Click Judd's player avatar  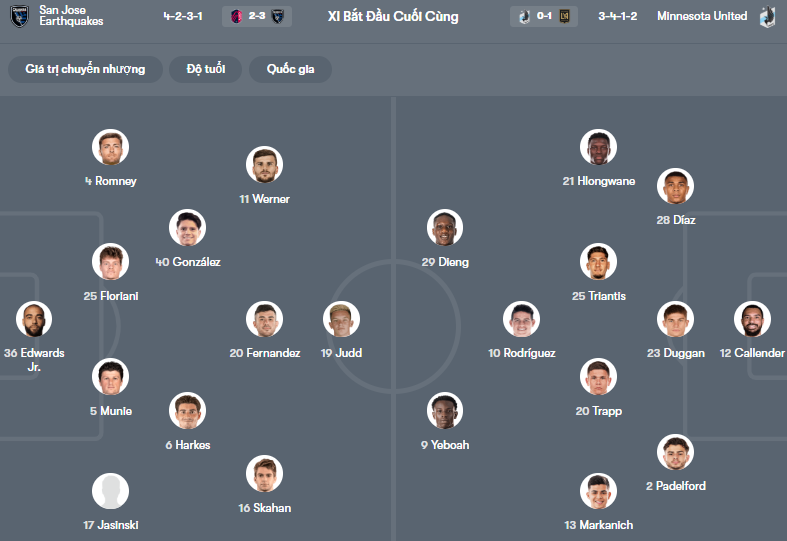pos(341,320)
